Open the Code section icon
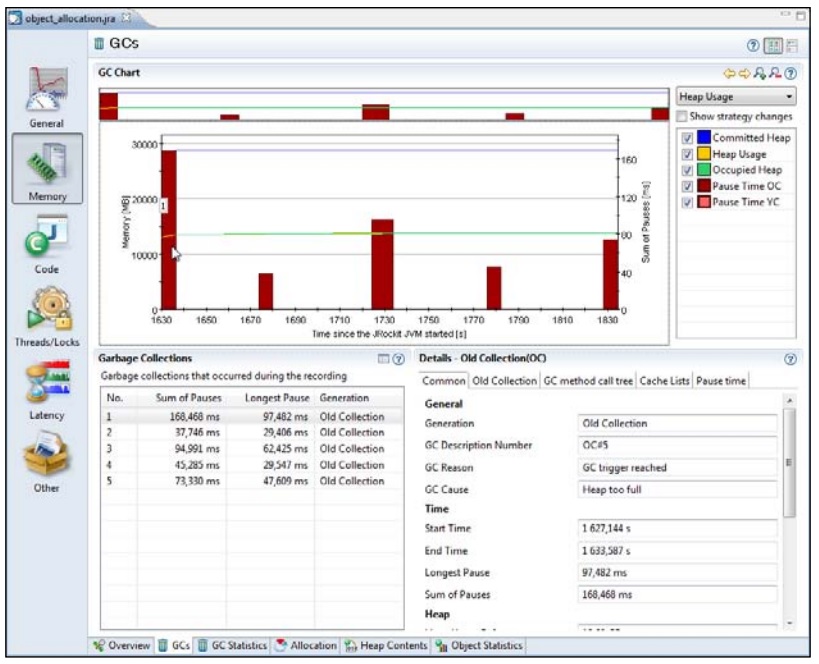Viewport: 819px width, 664px height. pyautogui.click(x=47, y=240)
